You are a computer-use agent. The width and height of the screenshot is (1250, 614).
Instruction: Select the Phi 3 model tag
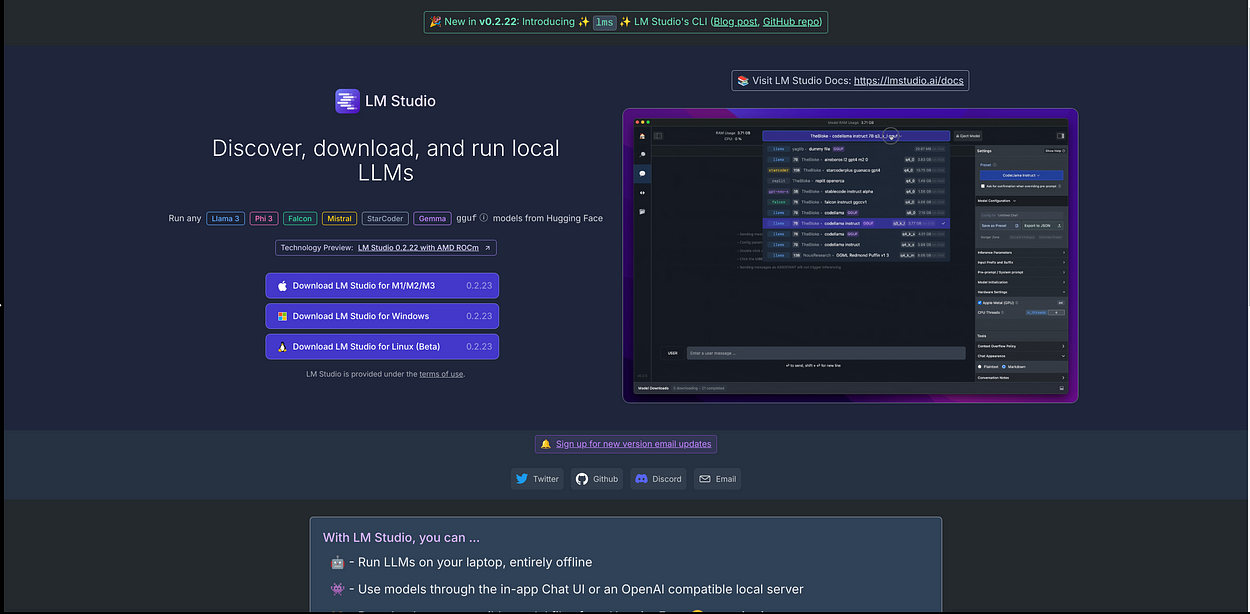(x=264, y=218)
